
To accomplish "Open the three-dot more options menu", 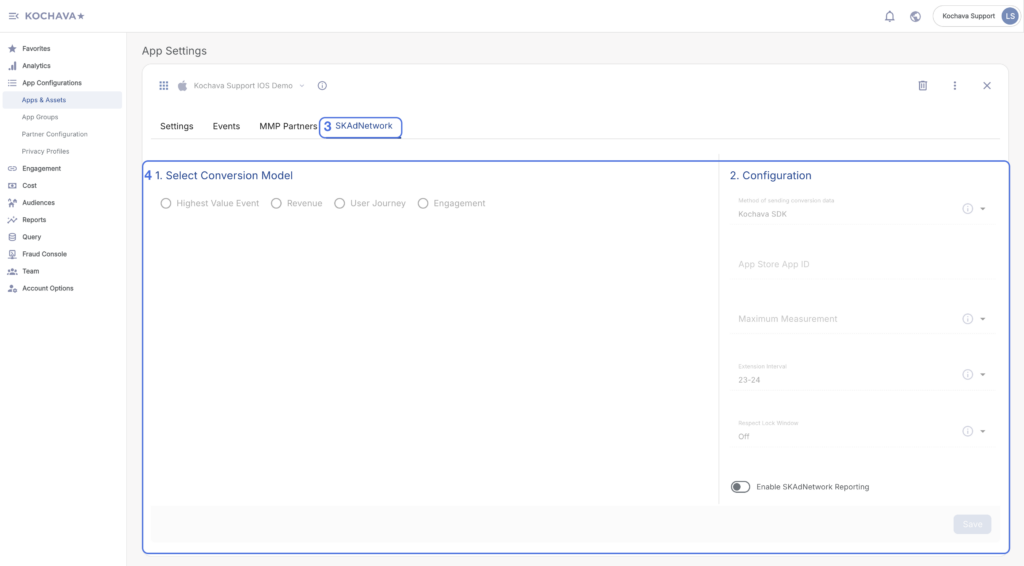I will point(954,86).
